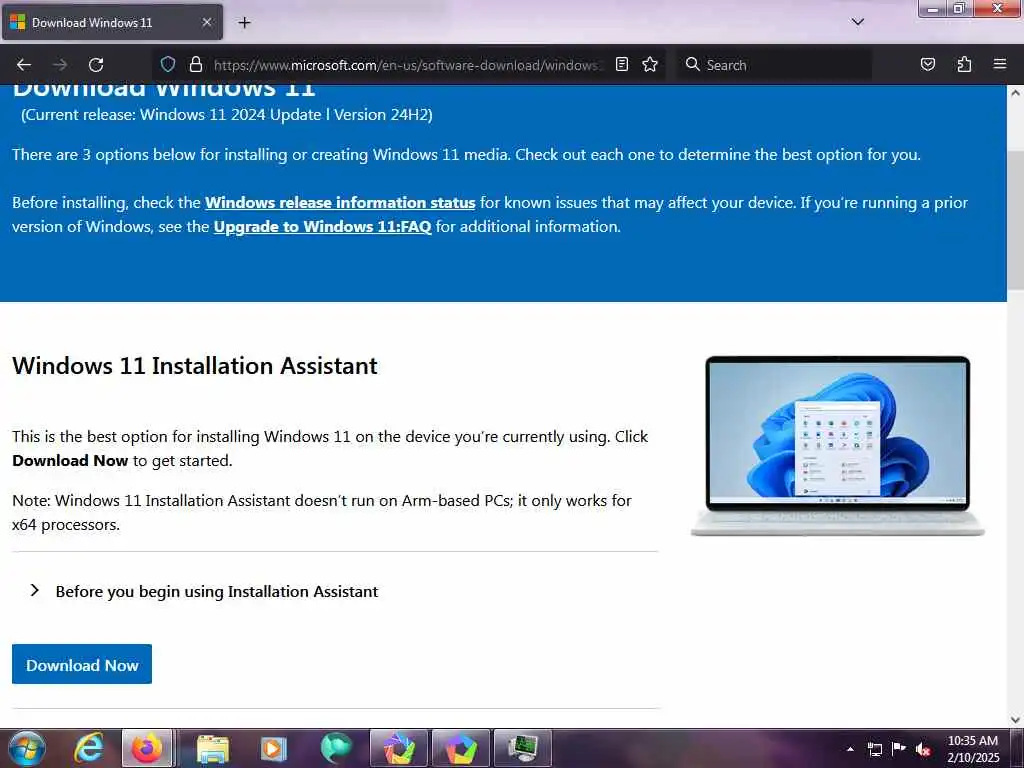Click the Download Now button
Screen dimensions: 1024x768
pyautogui.click(x=82, y=664)
